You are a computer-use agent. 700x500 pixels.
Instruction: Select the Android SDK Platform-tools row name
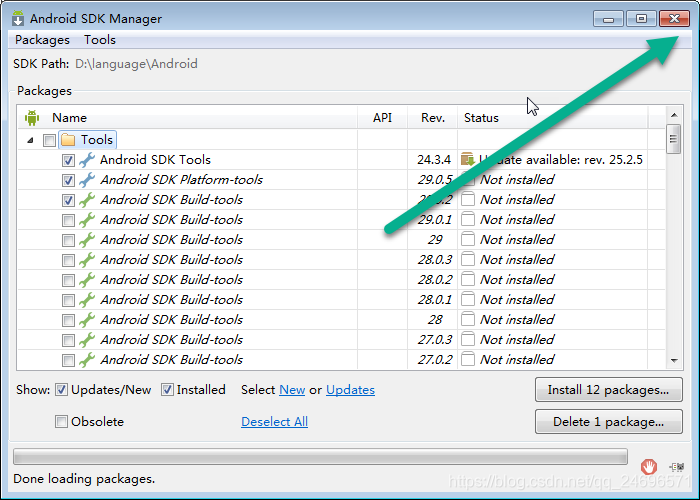coord(181,180)
